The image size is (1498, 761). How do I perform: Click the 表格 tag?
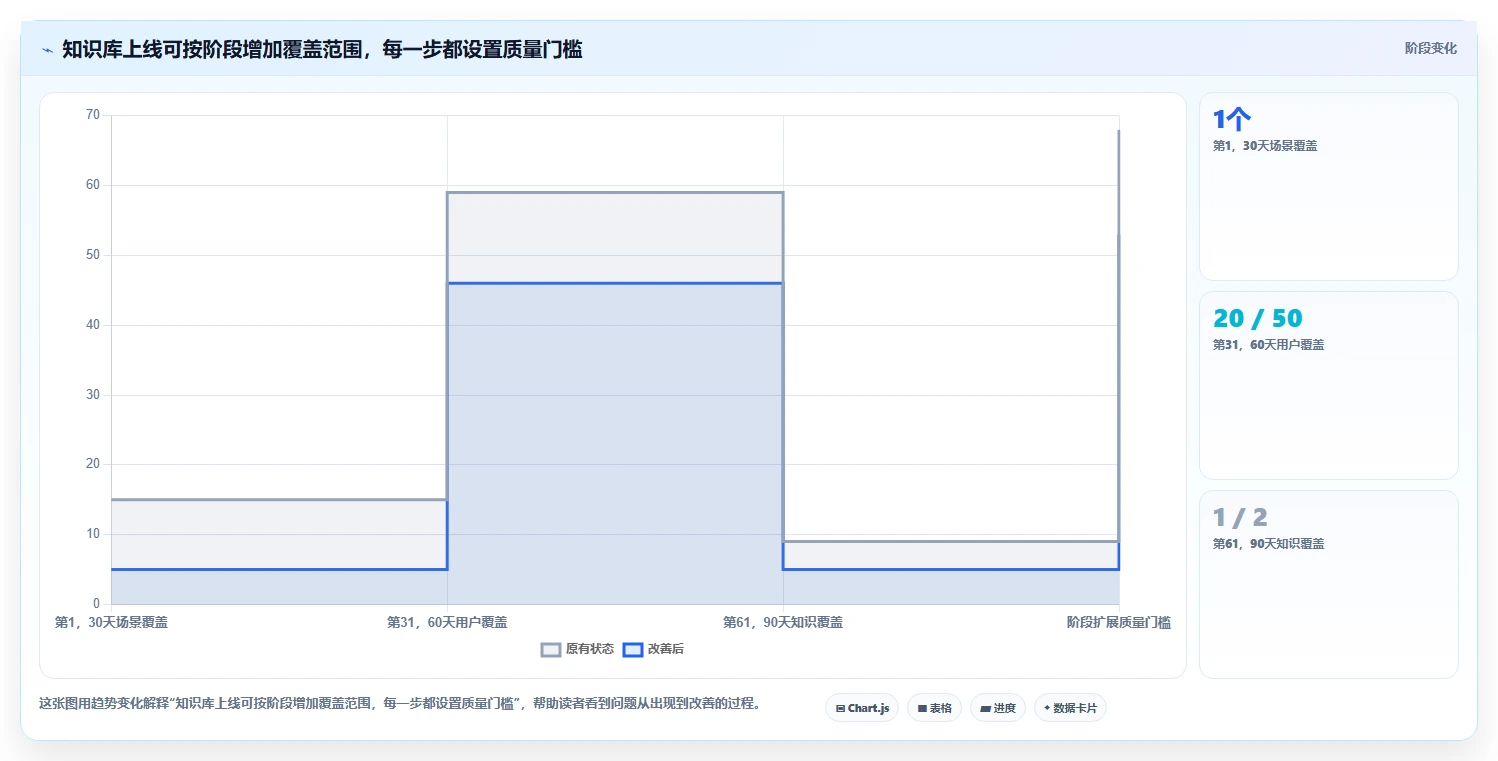(934, 708)
